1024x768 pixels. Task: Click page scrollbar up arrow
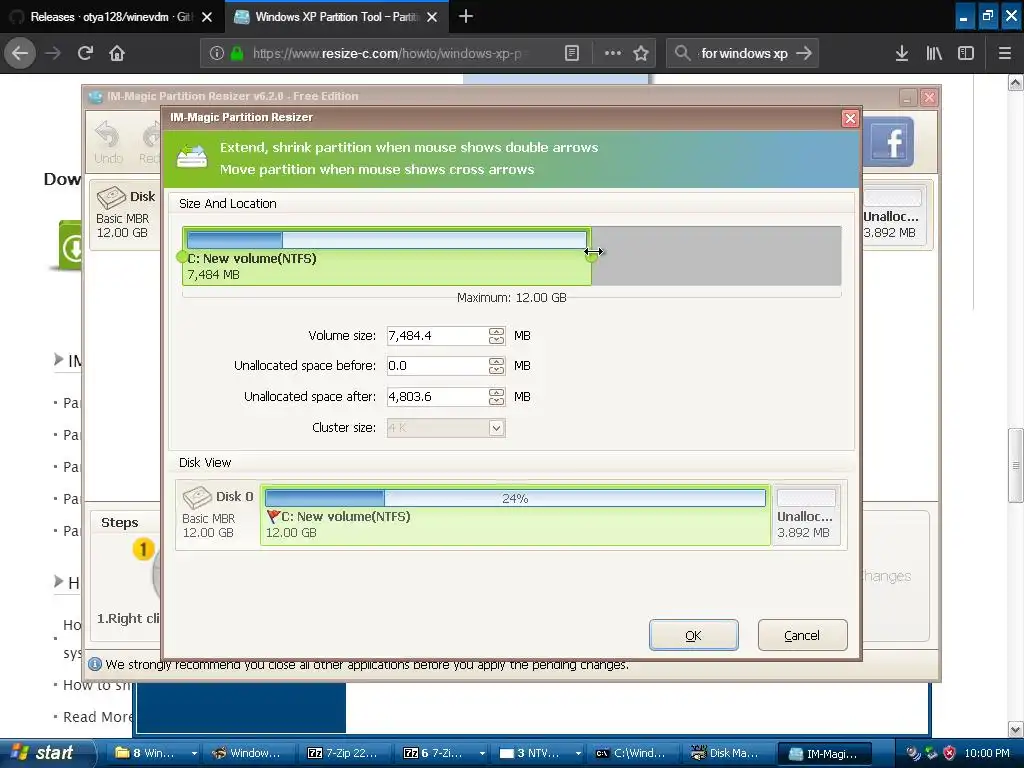(1016, 82)
